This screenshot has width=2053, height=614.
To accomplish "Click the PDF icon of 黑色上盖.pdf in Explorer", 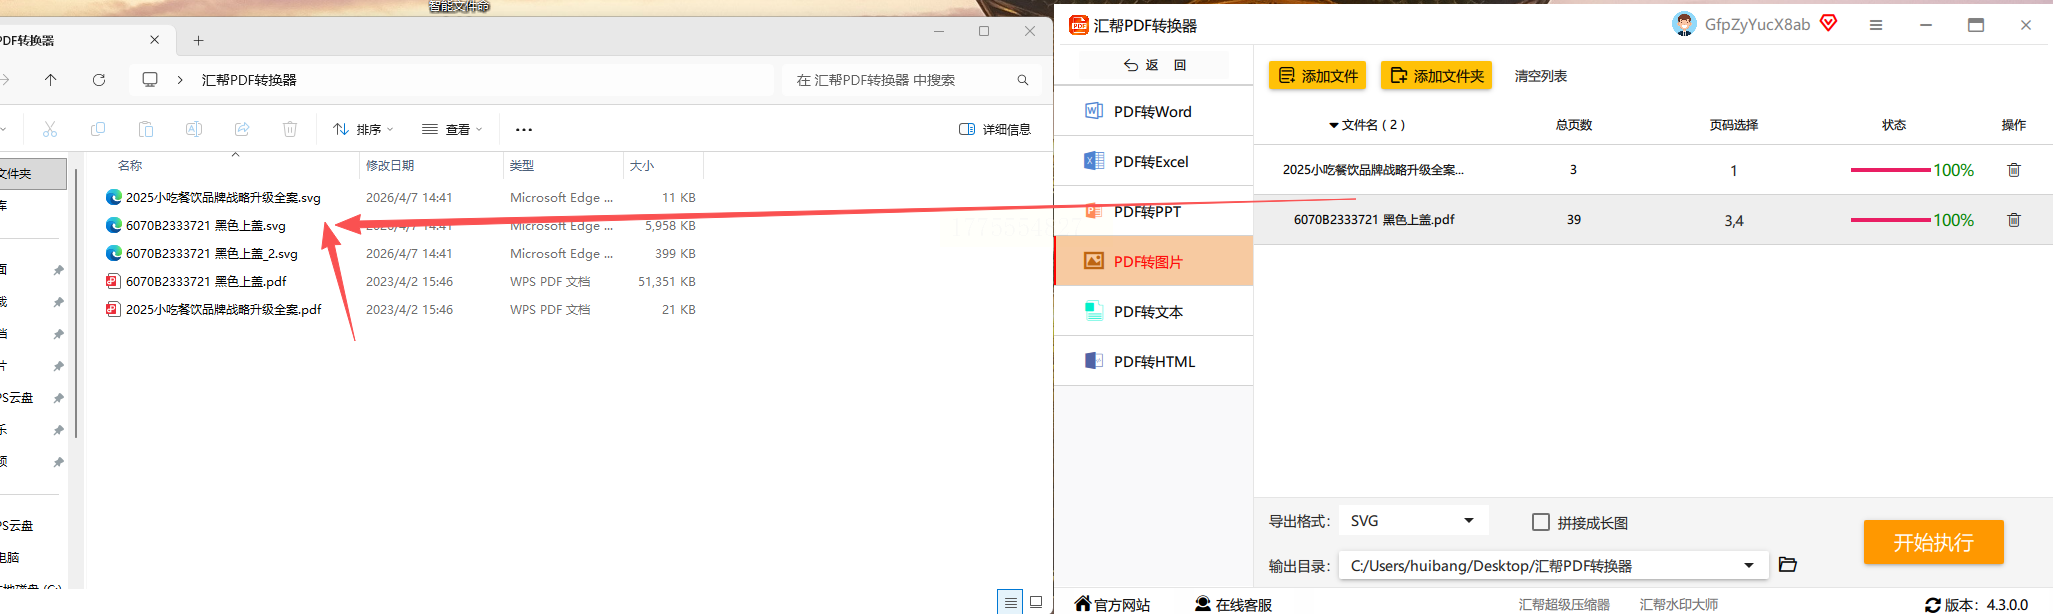I will click(114, 281).
